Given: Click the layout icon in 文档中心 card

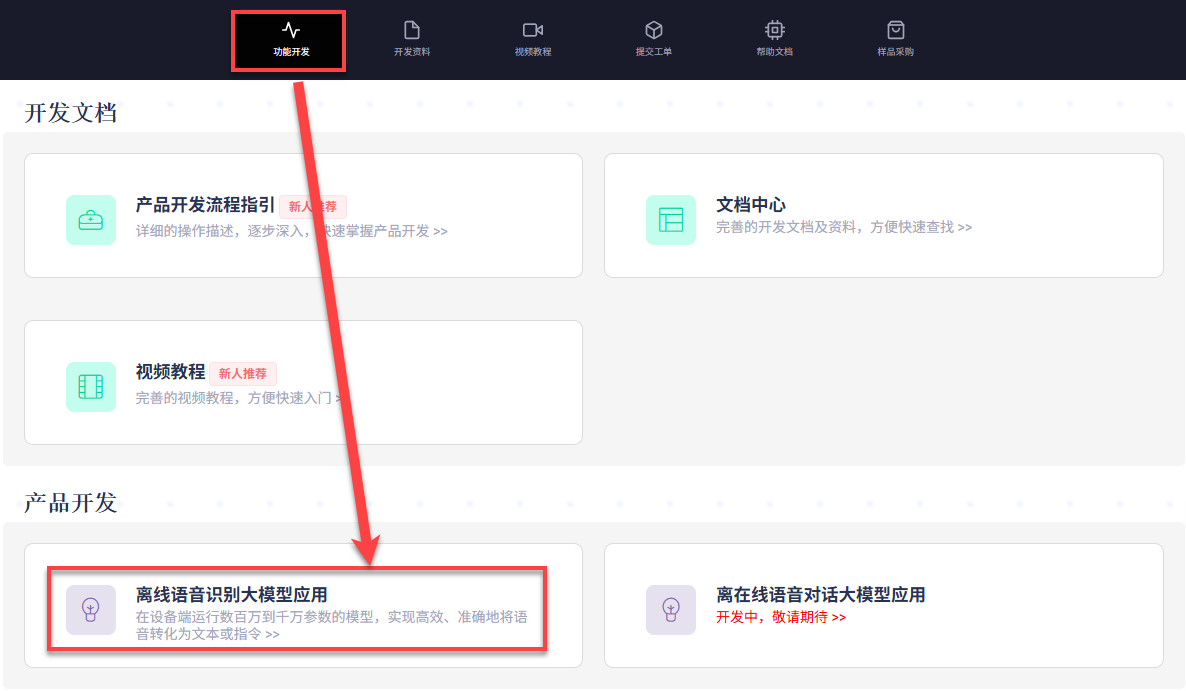Looking at the screenshot, I should coord(671,220).
